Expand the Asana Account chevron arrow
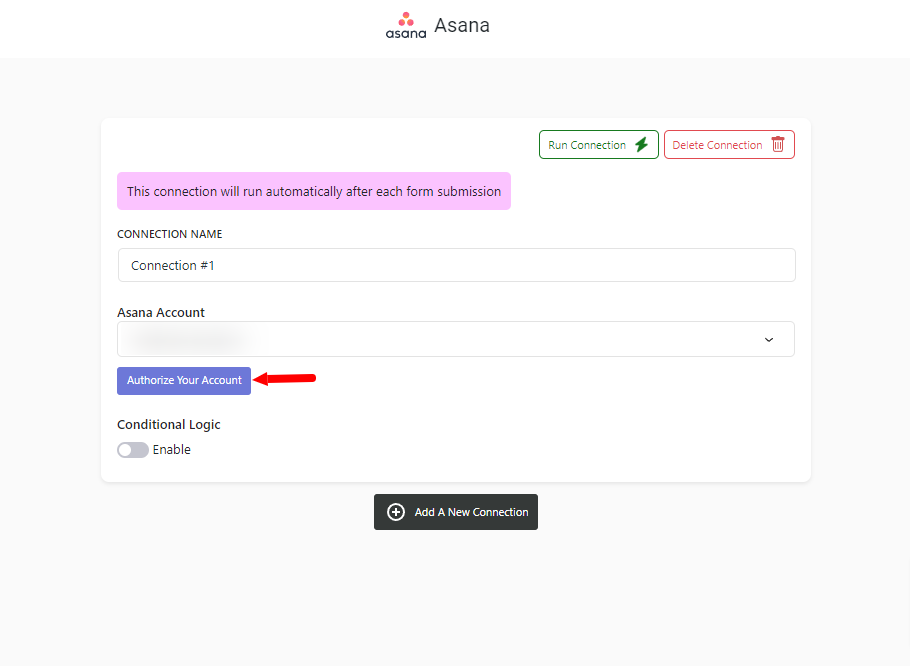This screenshot has height=666, width=910. pyautogui.click(x=769, y=339)
